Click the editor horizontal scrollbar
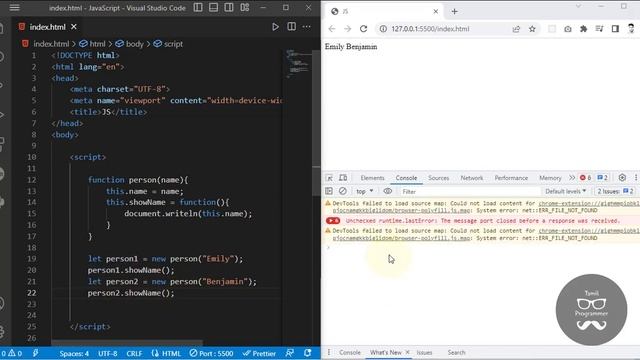This screenshot has height=360, width=640. pyautogui.click(x=127, y=343)
